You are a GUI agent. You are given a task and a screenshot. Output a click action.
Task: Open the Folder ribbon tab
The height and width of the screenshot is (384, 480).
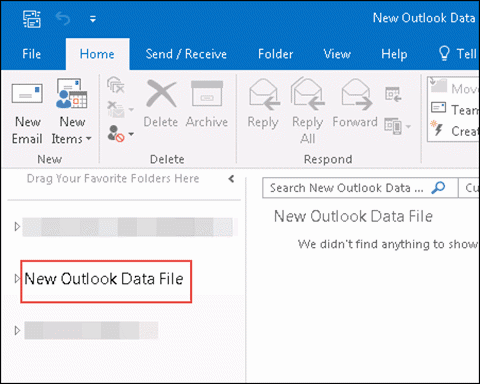tap(276, 54)
